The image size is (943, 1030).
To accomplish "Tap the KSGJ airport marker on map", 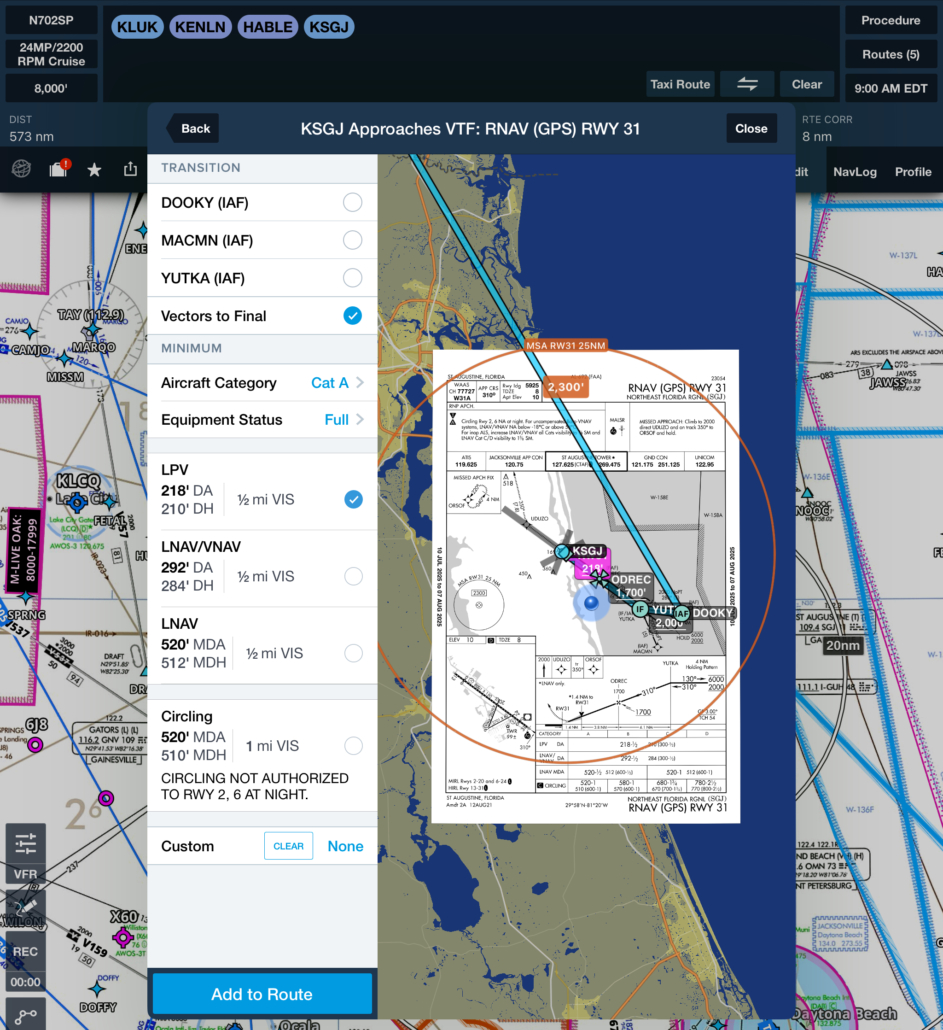I will tap(562, 552).
